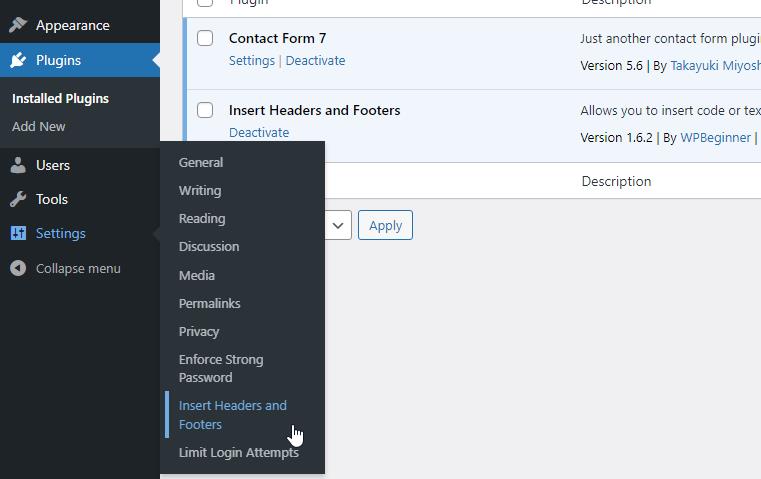Open the WPBeginner author link
This screenshot has width=761, height=479.
pyautogui.click(x=715, y=137)
